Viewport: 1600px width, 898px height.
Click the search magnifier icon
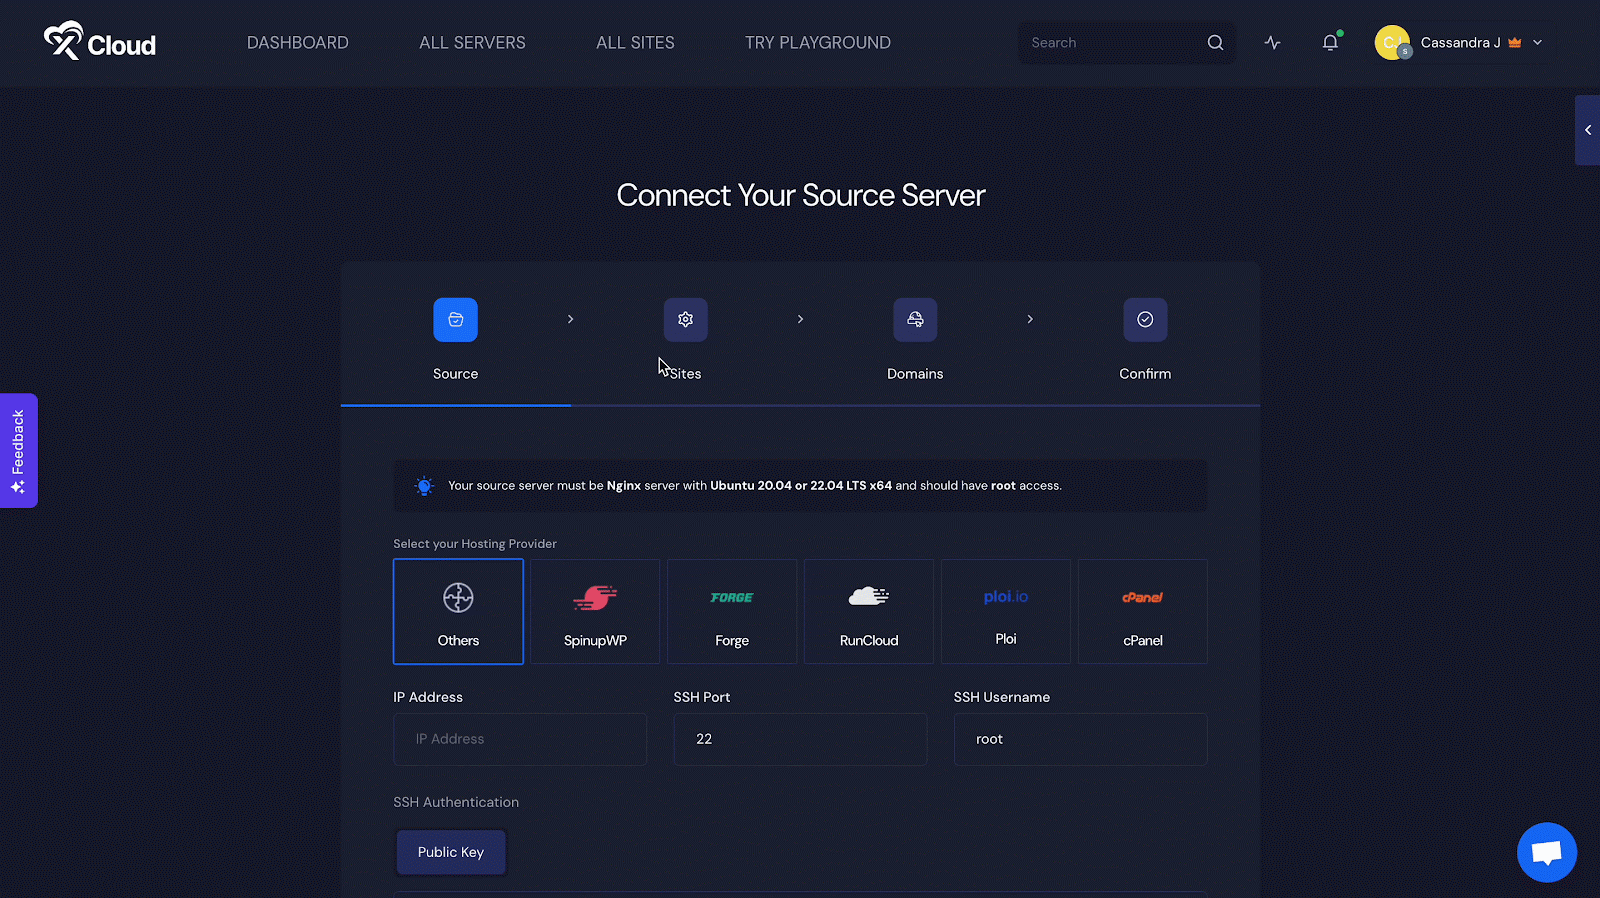pyautogui.click(x=1215, y=43)
